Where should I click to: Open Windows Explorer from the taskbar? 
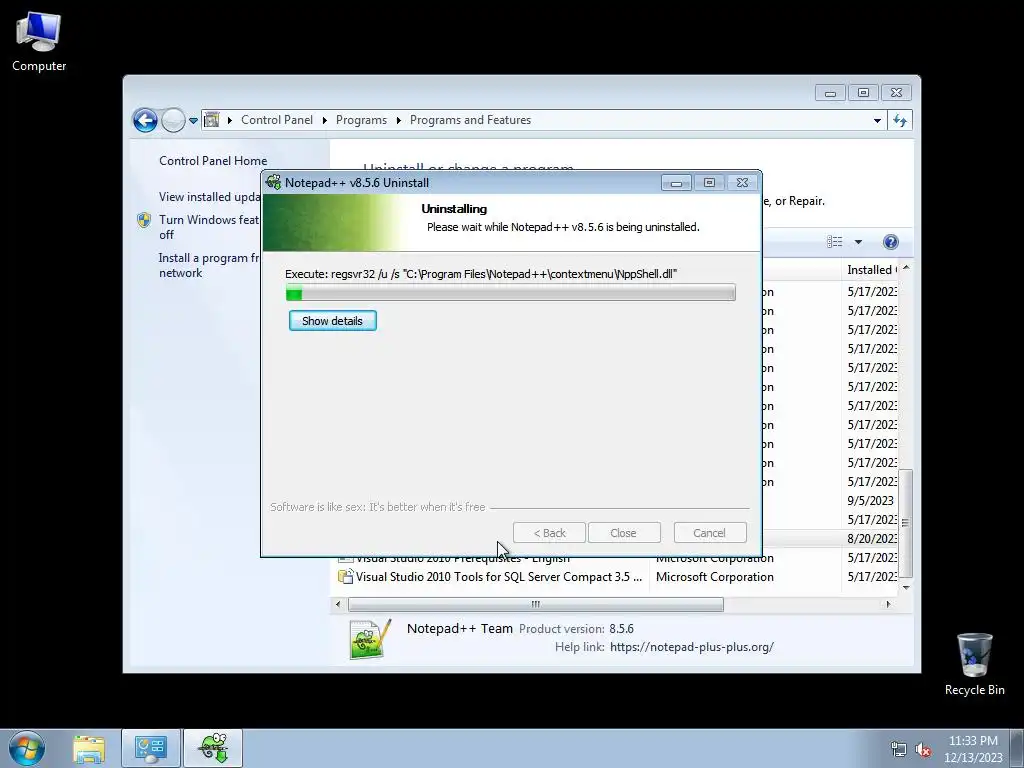89,748
